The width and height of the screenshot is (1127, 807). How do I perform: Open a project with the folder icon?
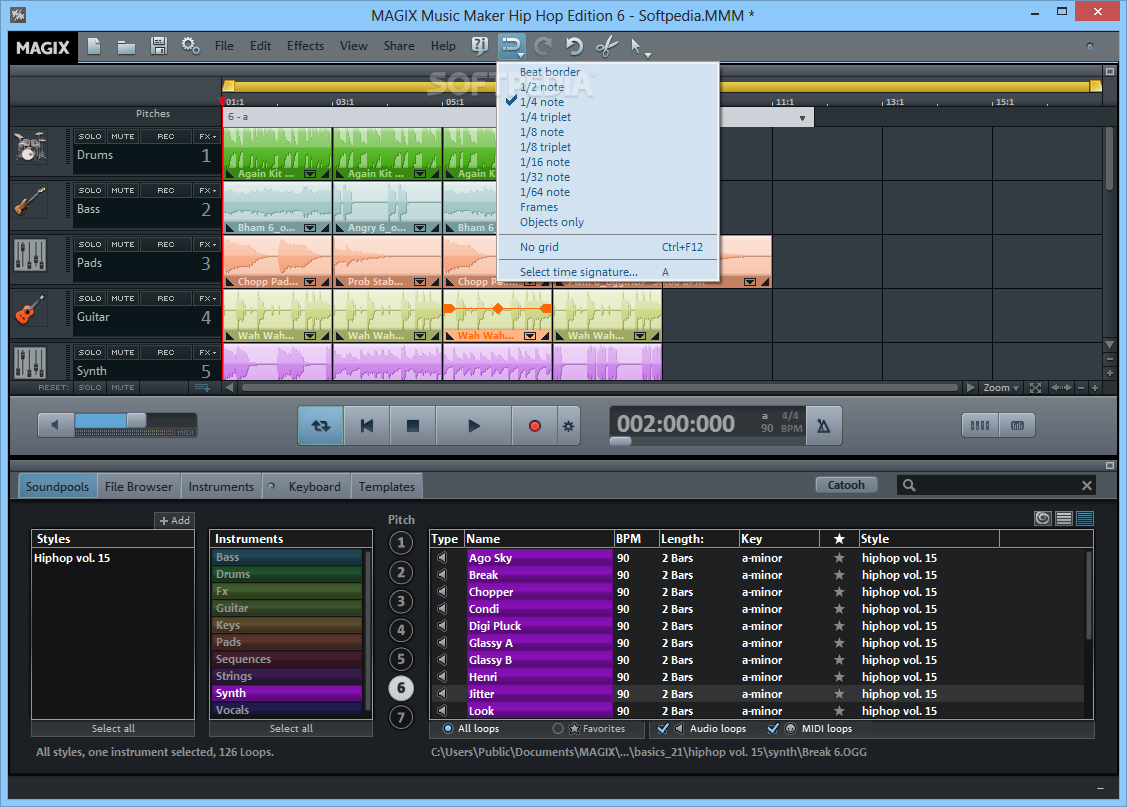(126, 47)
